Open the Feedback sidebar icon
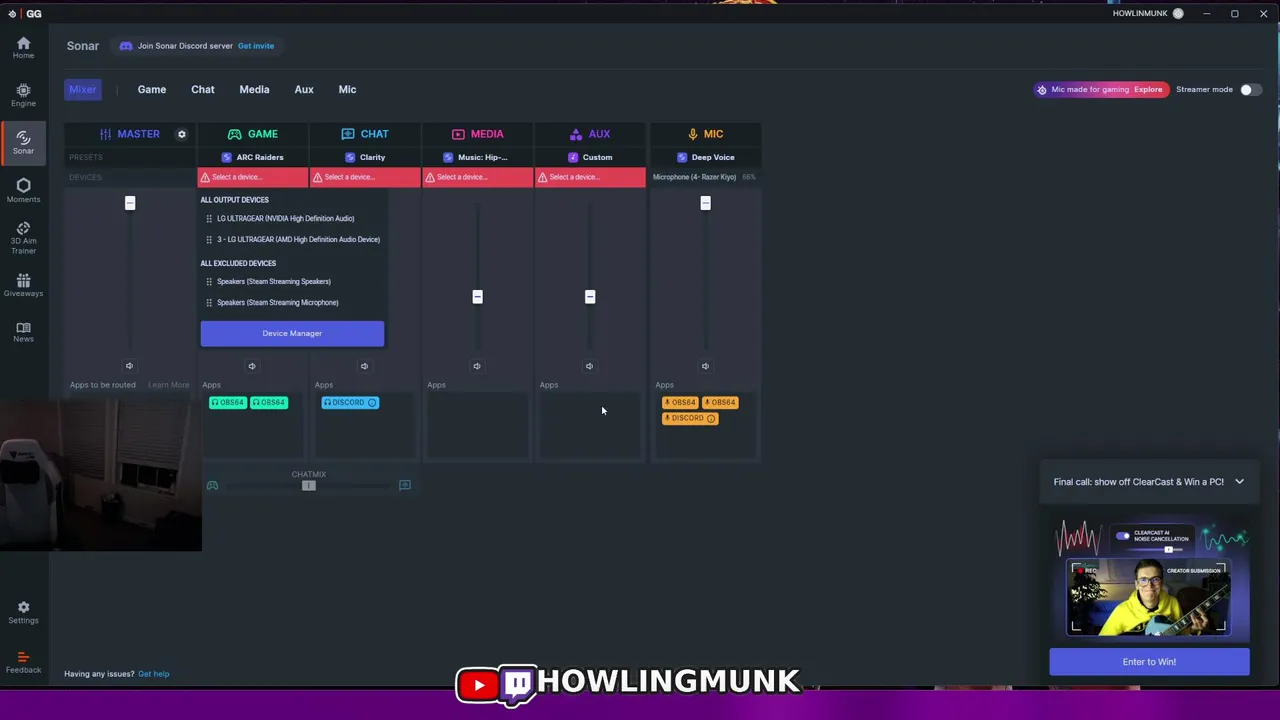Viewport: 1280px width, 720px height. coord(23,662)
